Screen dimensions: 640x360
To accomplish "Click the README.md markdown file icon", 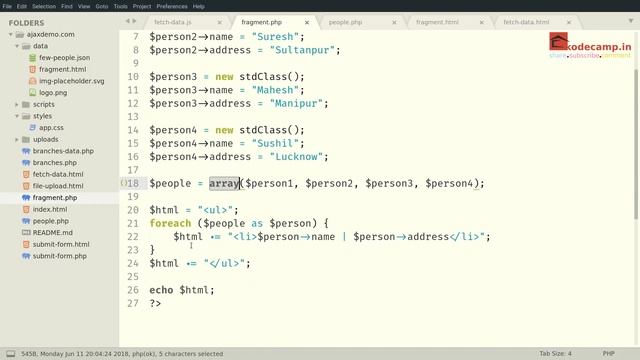I will pyautogui.click(x=26, y=233).
